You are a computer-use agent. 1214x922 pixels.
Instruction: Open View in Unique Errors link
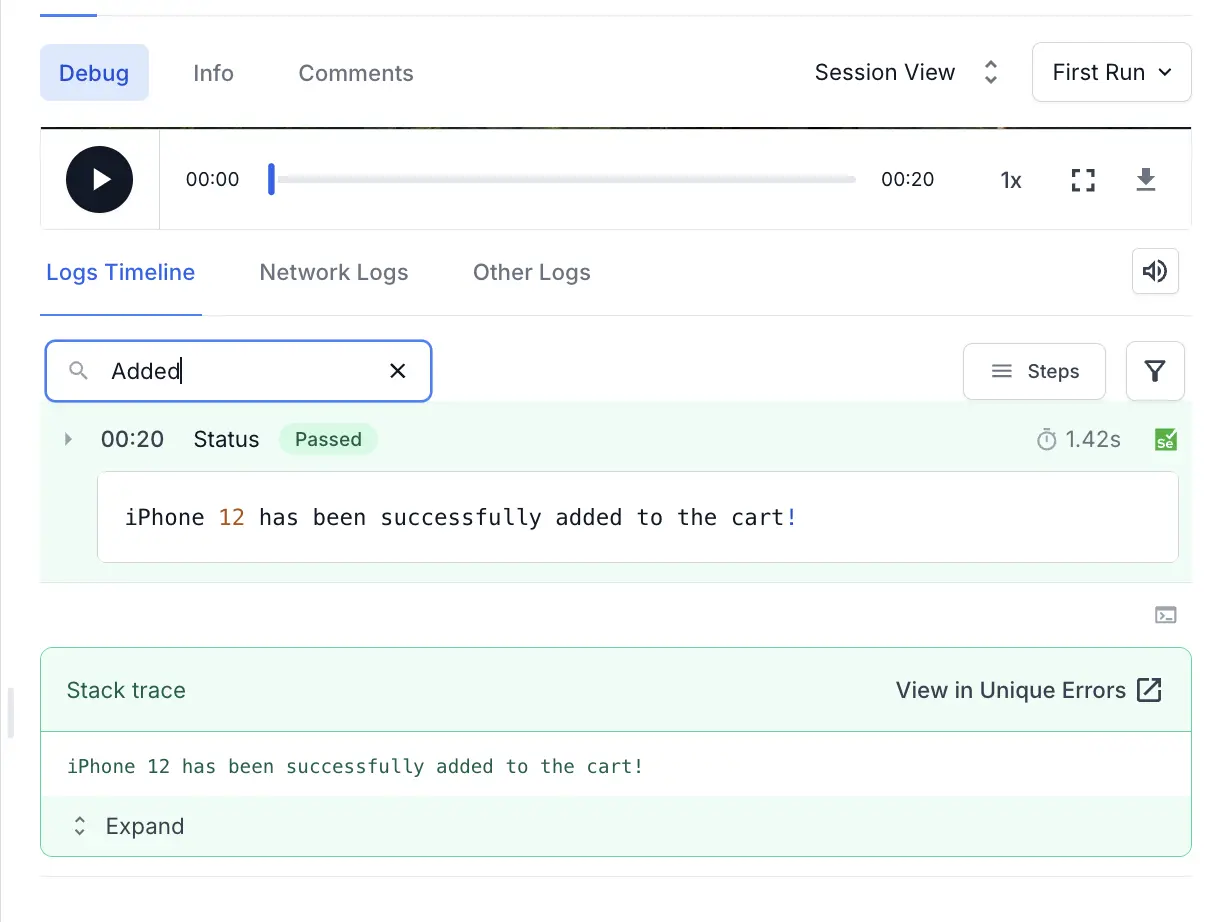(1028, 690)
